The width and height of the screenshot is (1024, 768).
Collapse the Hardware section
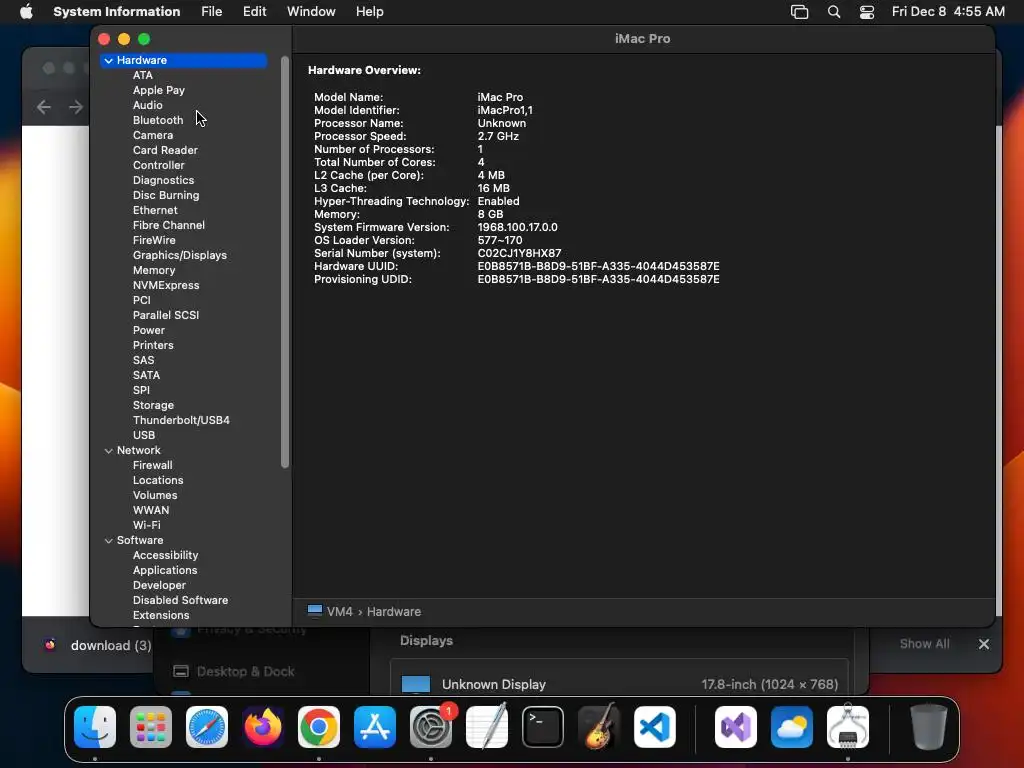pos(108,60)
